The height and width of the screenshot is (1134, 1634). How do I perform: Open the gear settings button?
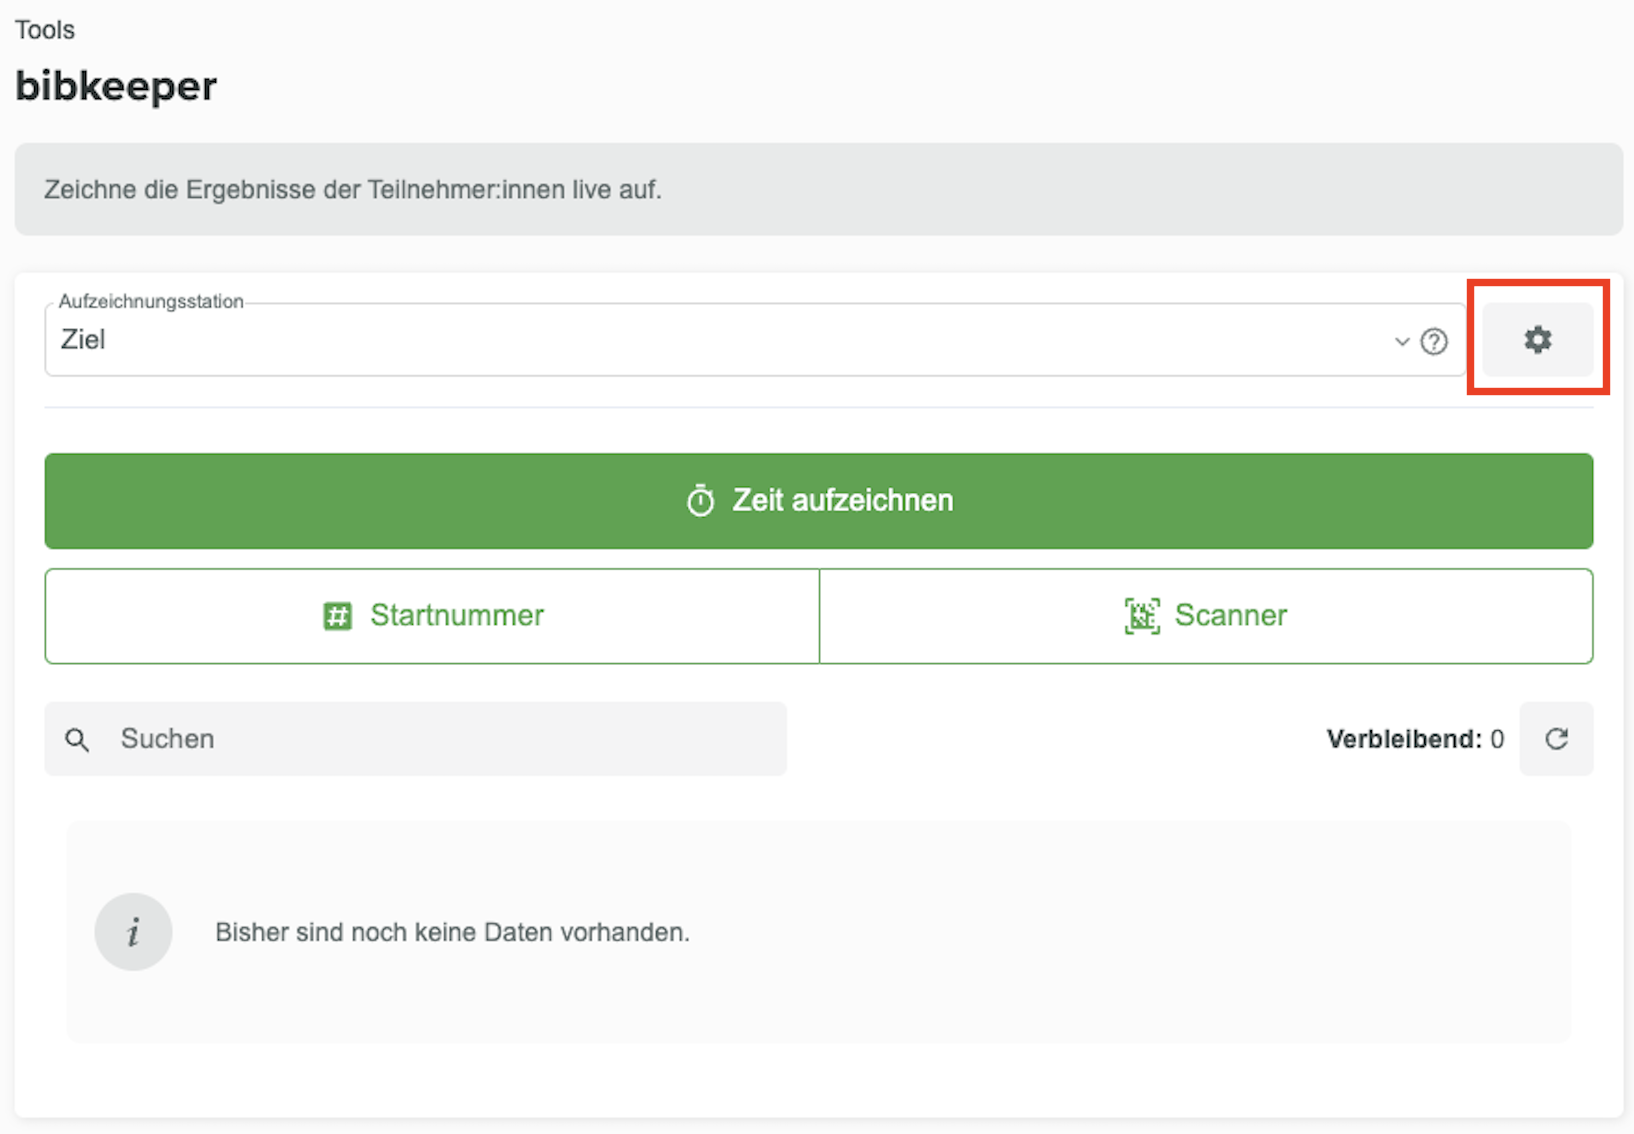[1537, 340]
